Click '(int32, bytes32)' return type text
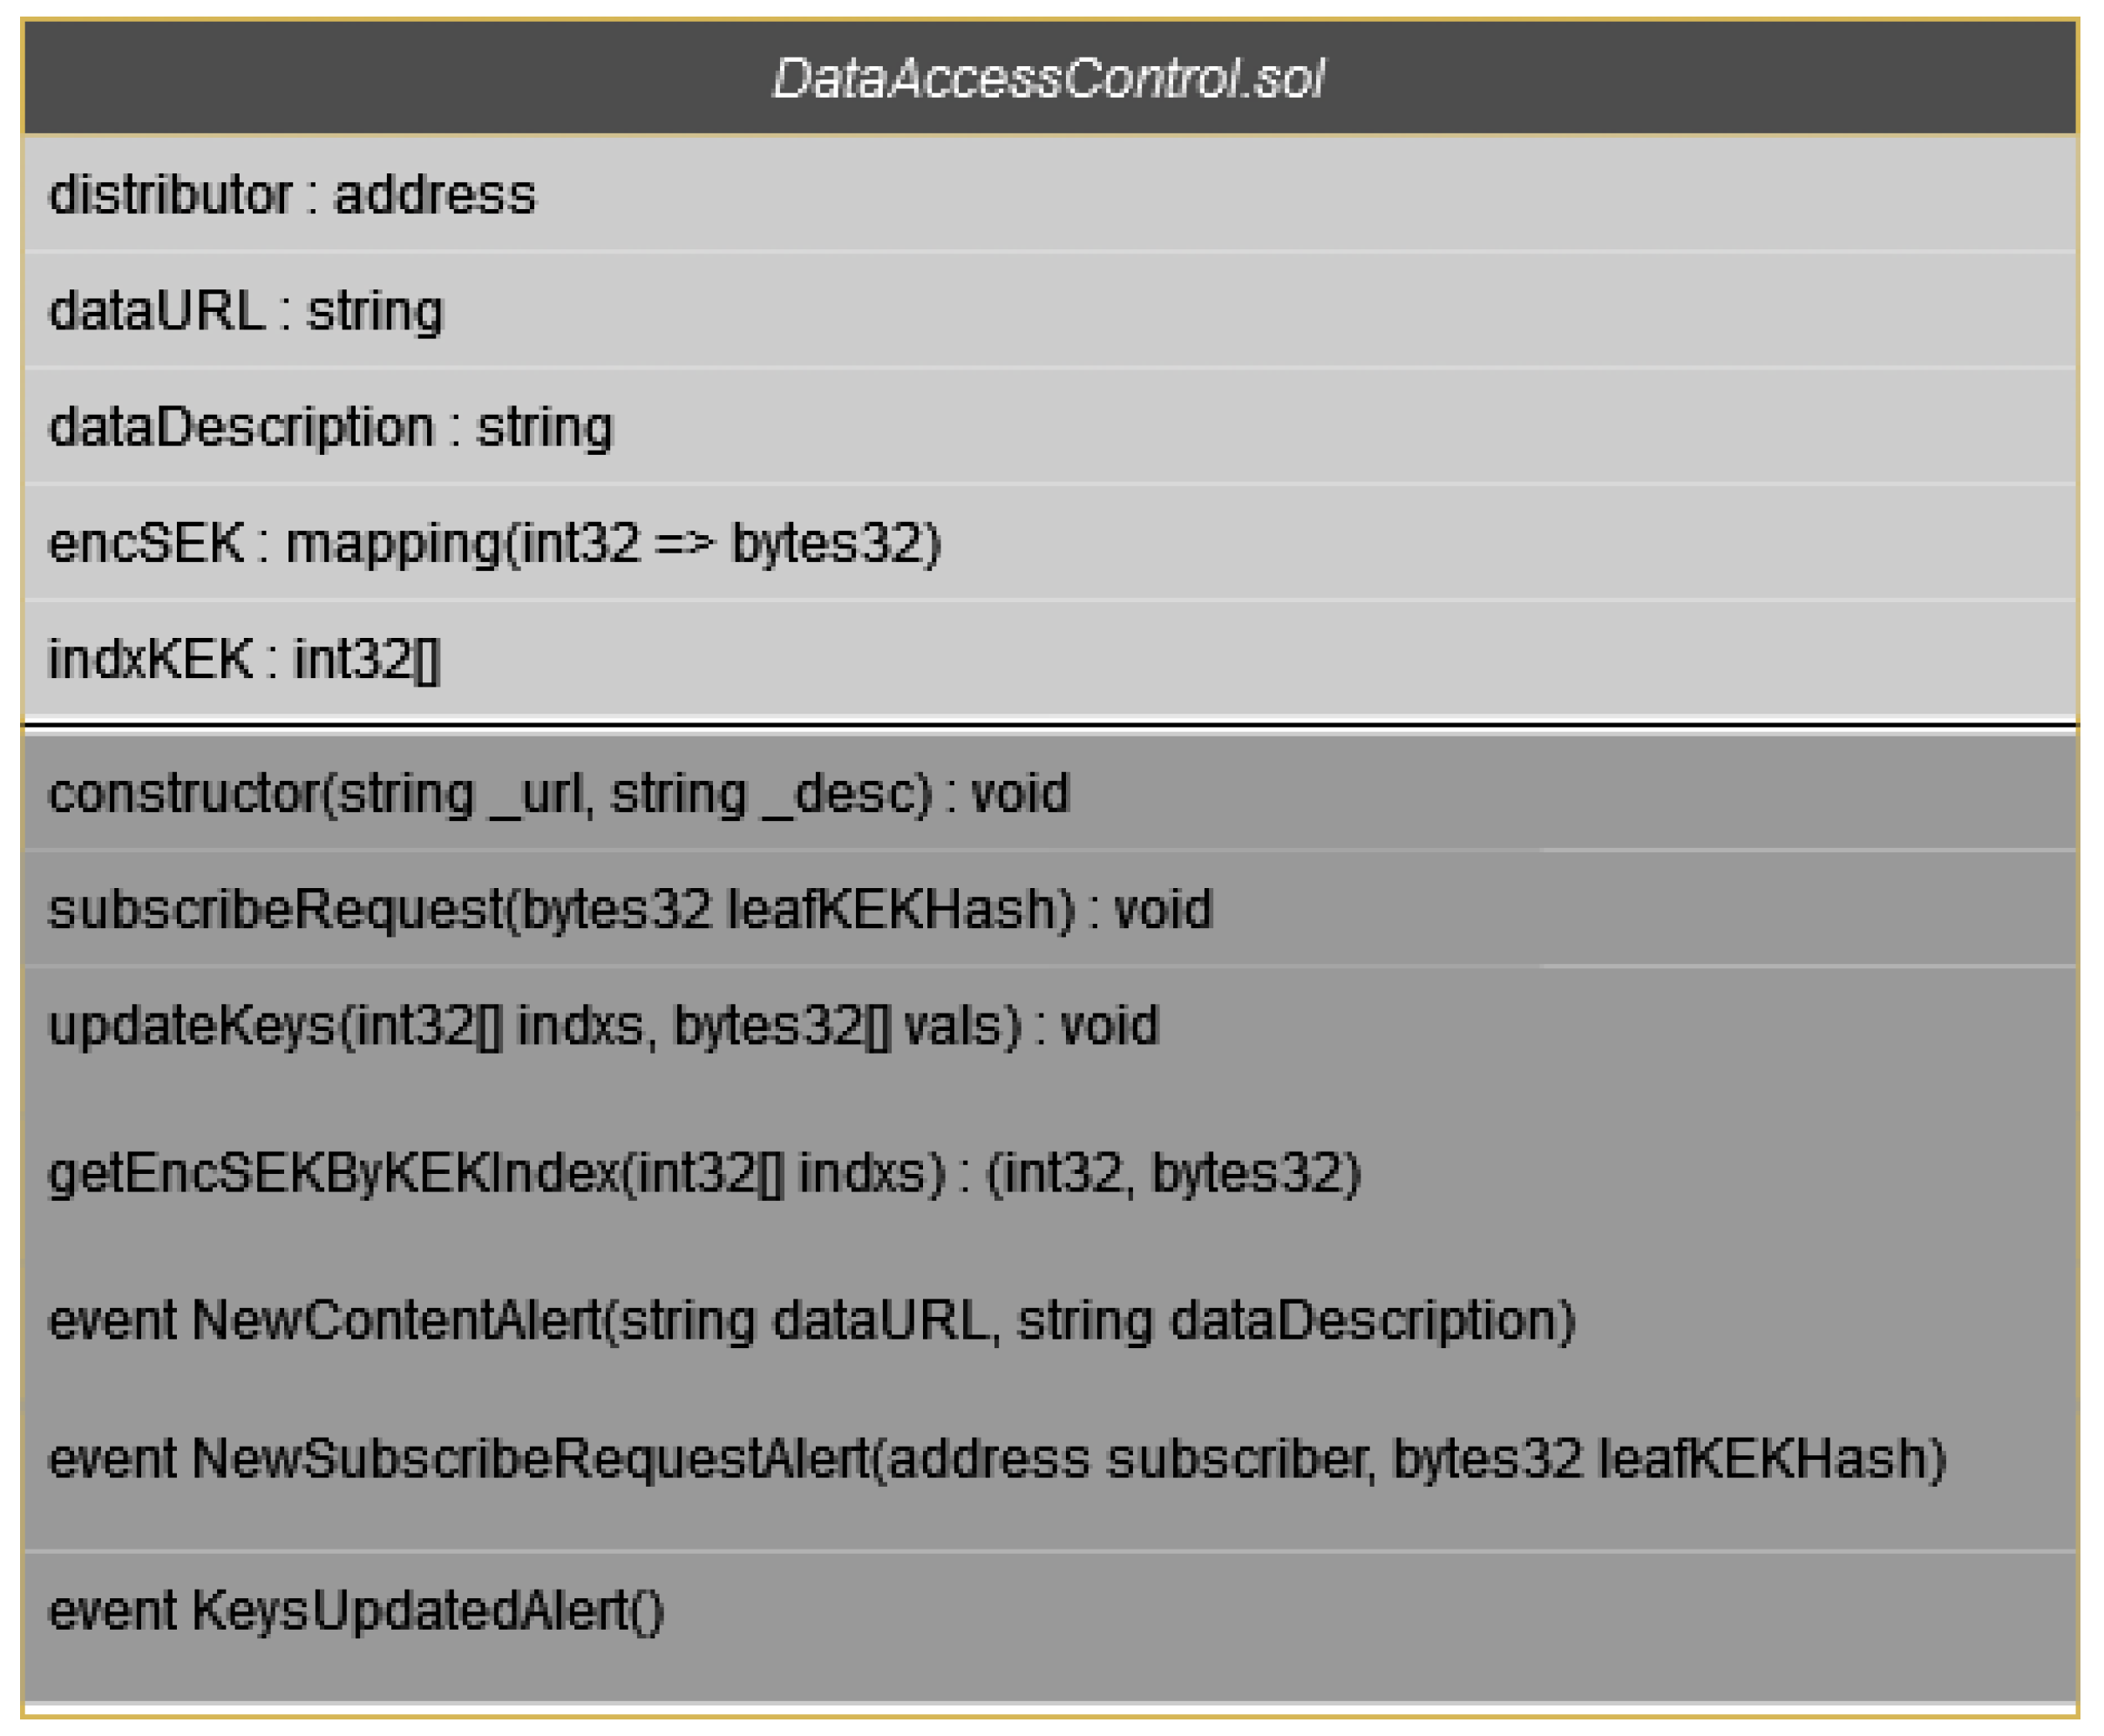 click(1174, 1173)
